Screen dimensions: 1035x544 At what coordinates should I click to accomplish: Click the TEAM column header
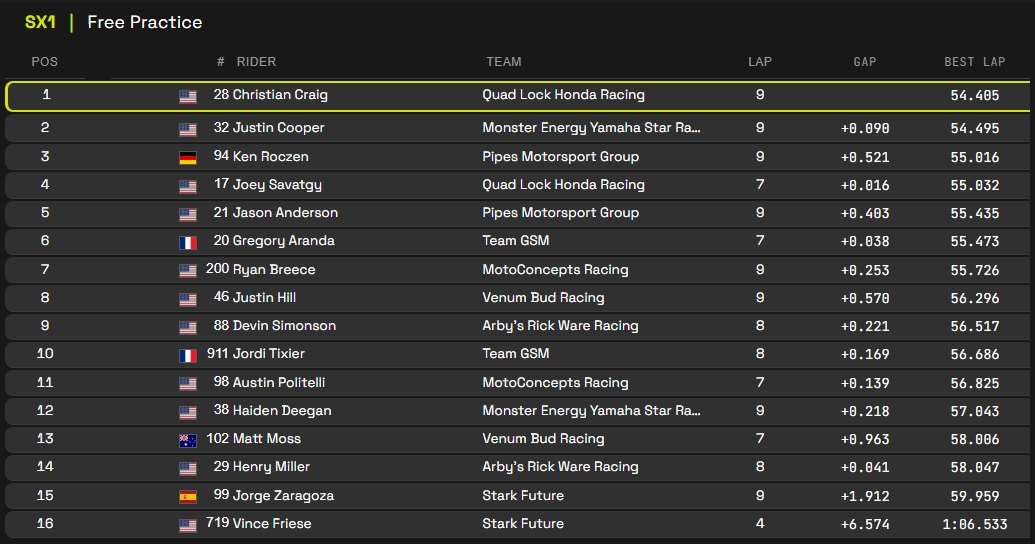504,62
